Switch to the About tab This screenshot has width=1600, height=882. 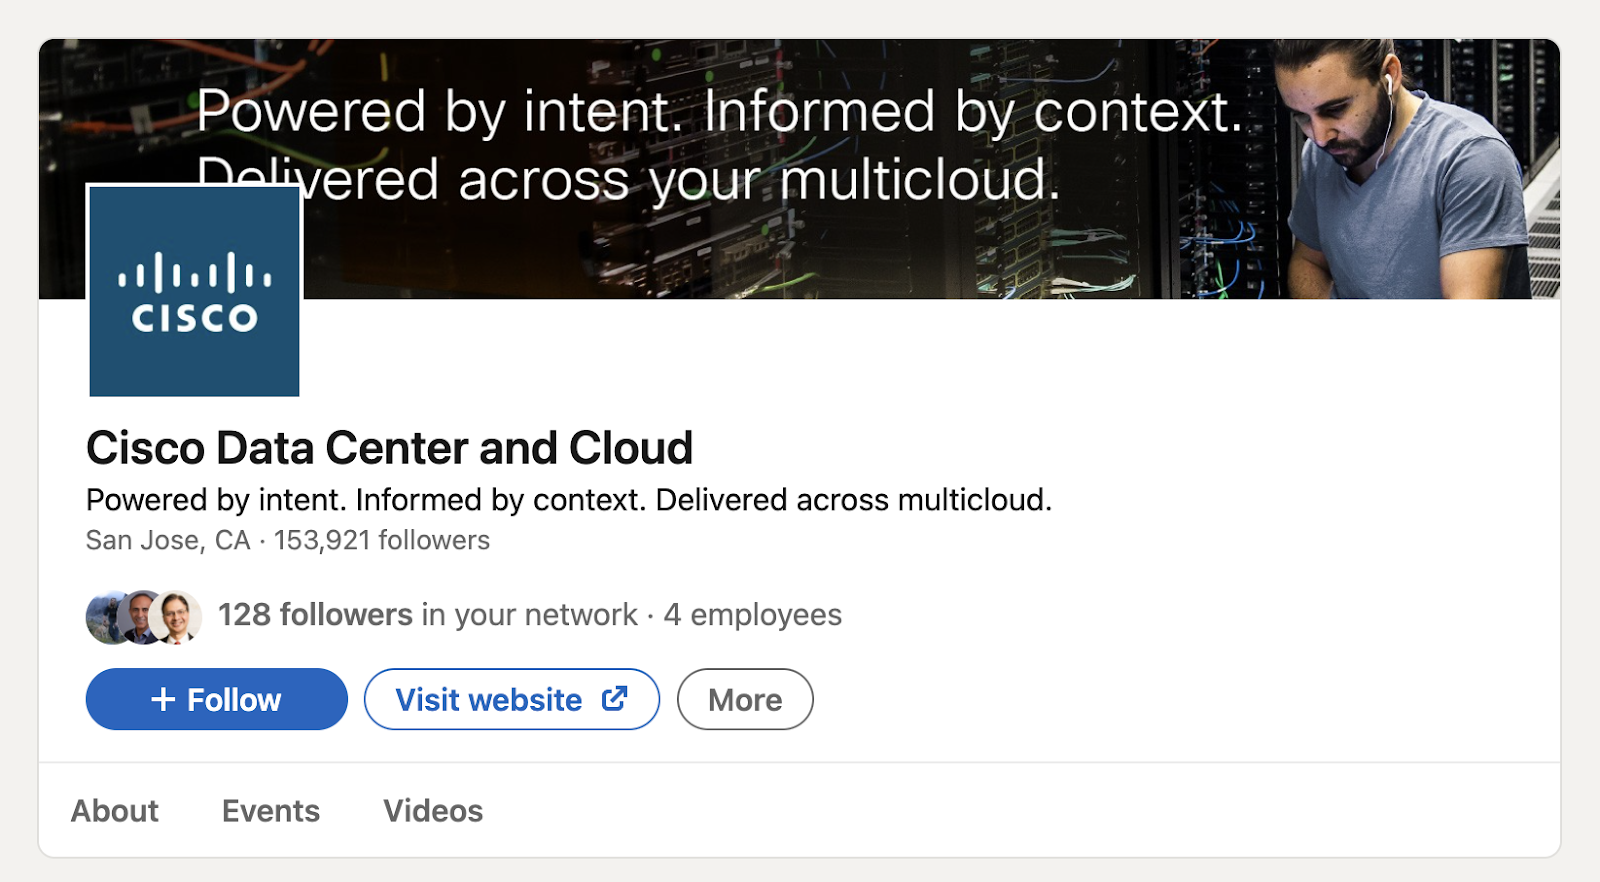pyautogui.click(x=115, y=810)
